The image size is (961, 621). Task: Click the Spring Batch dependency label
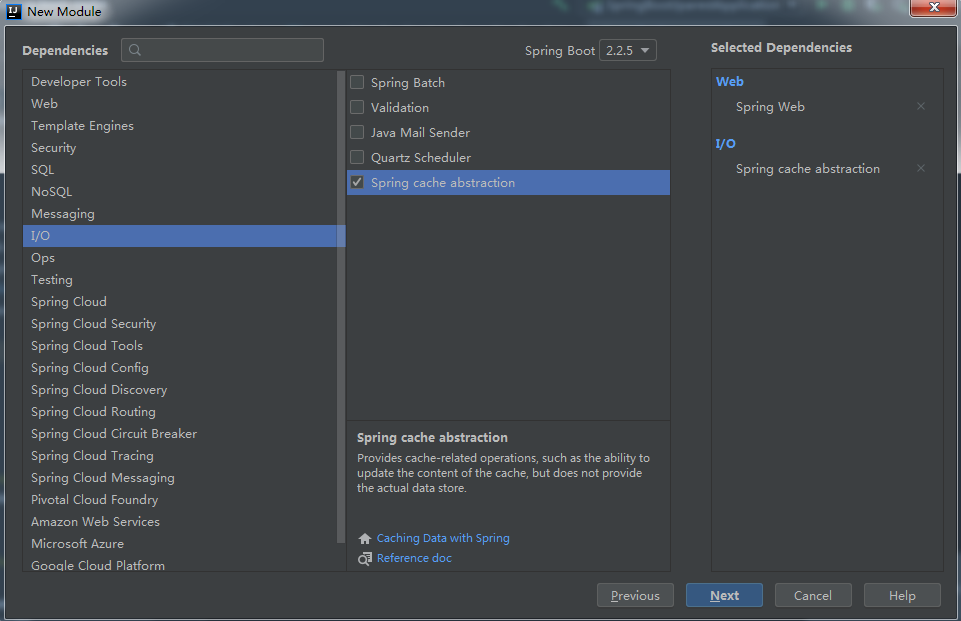(x=408, y=83)
